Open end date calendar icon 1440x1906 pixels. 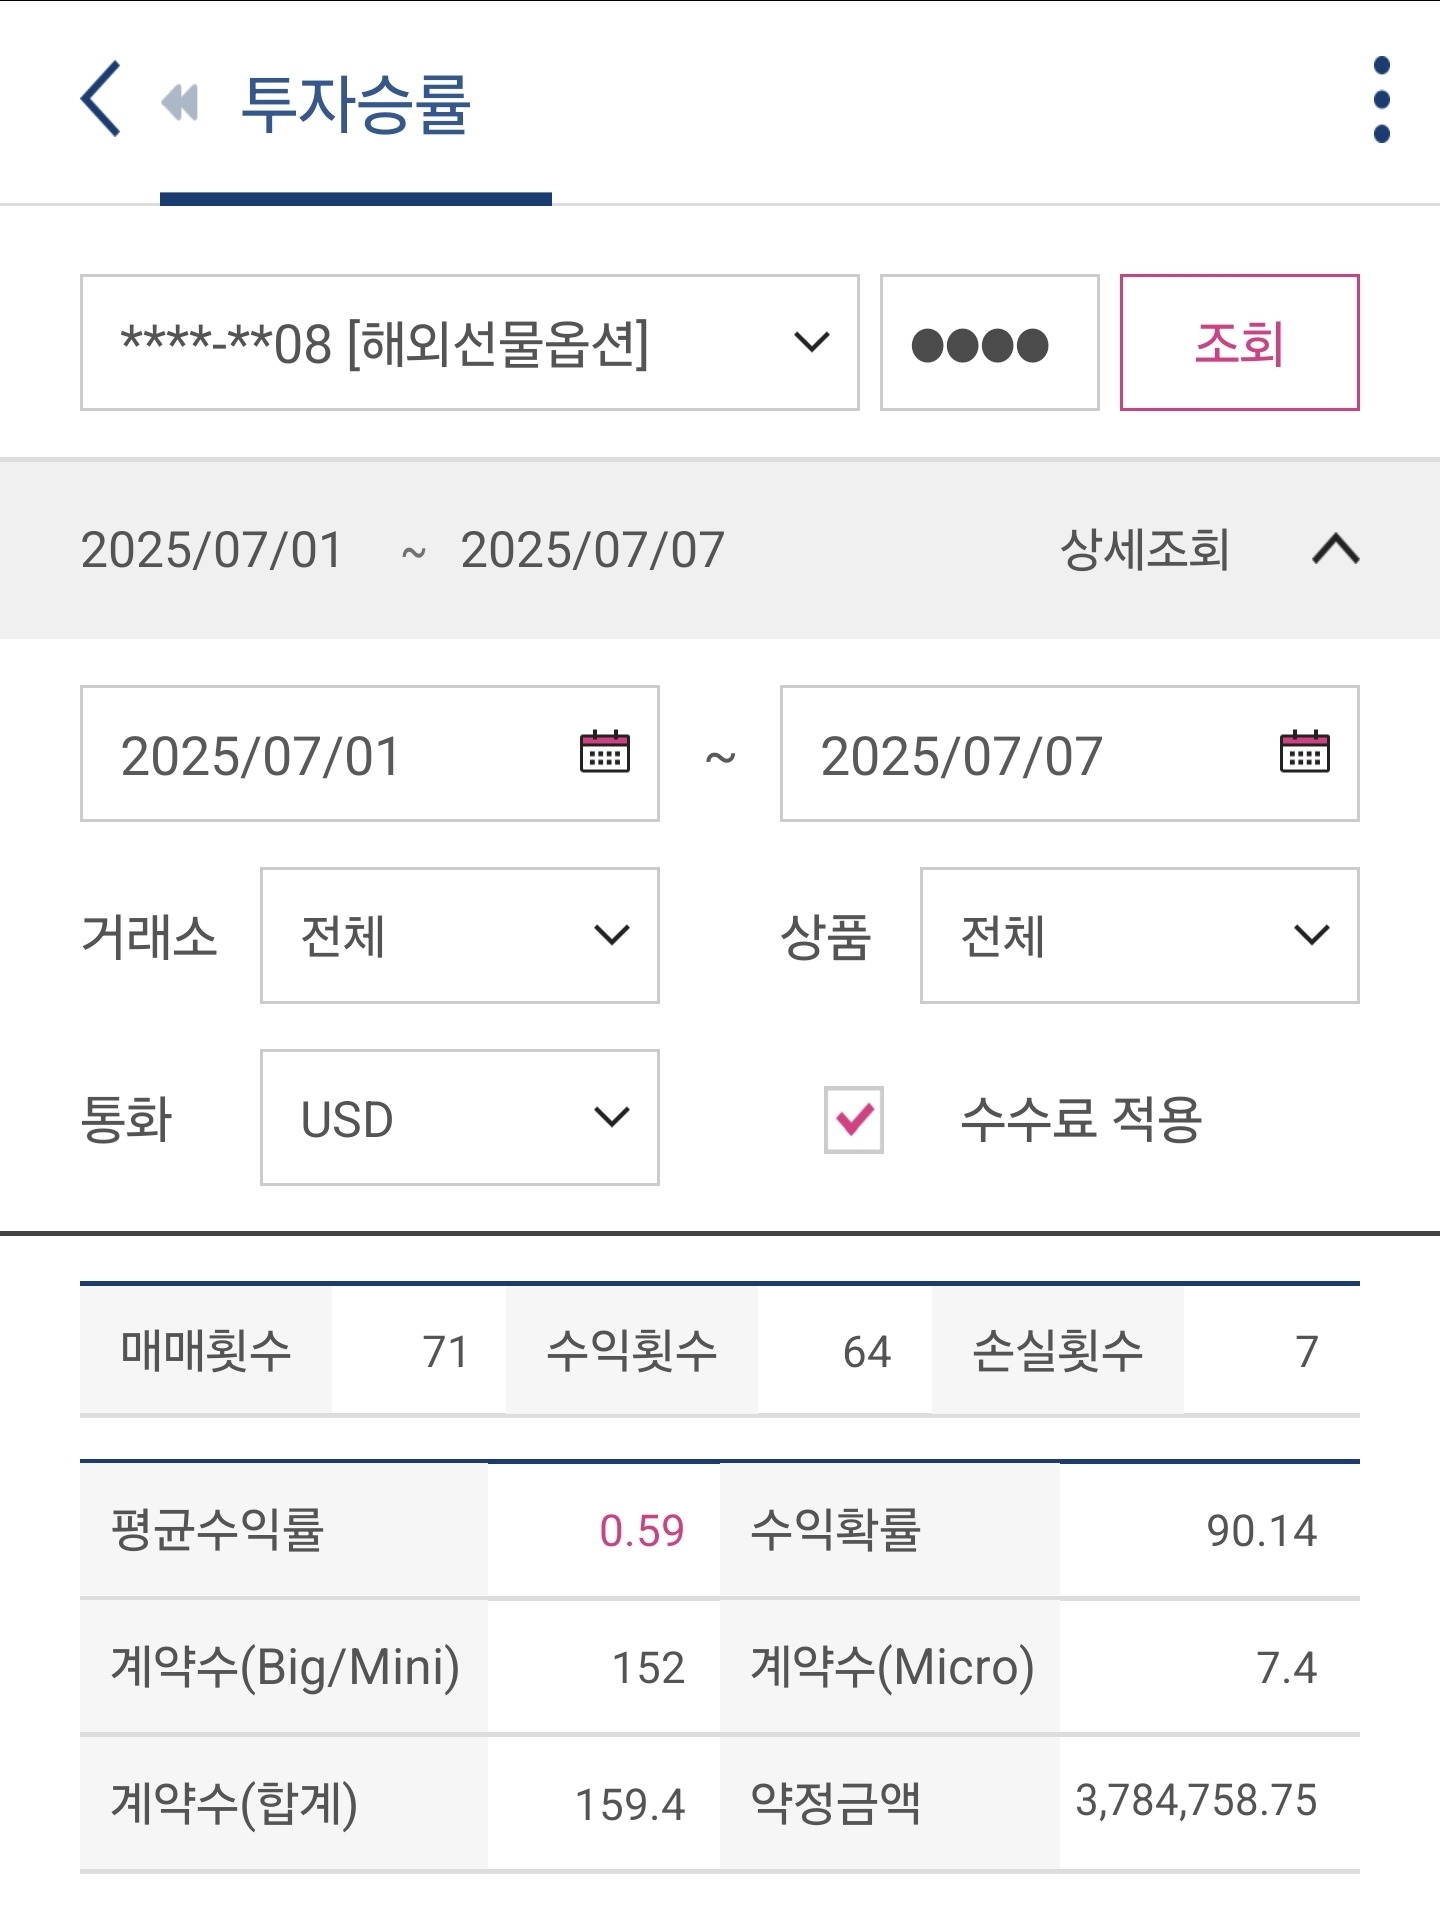(1305, 752)
